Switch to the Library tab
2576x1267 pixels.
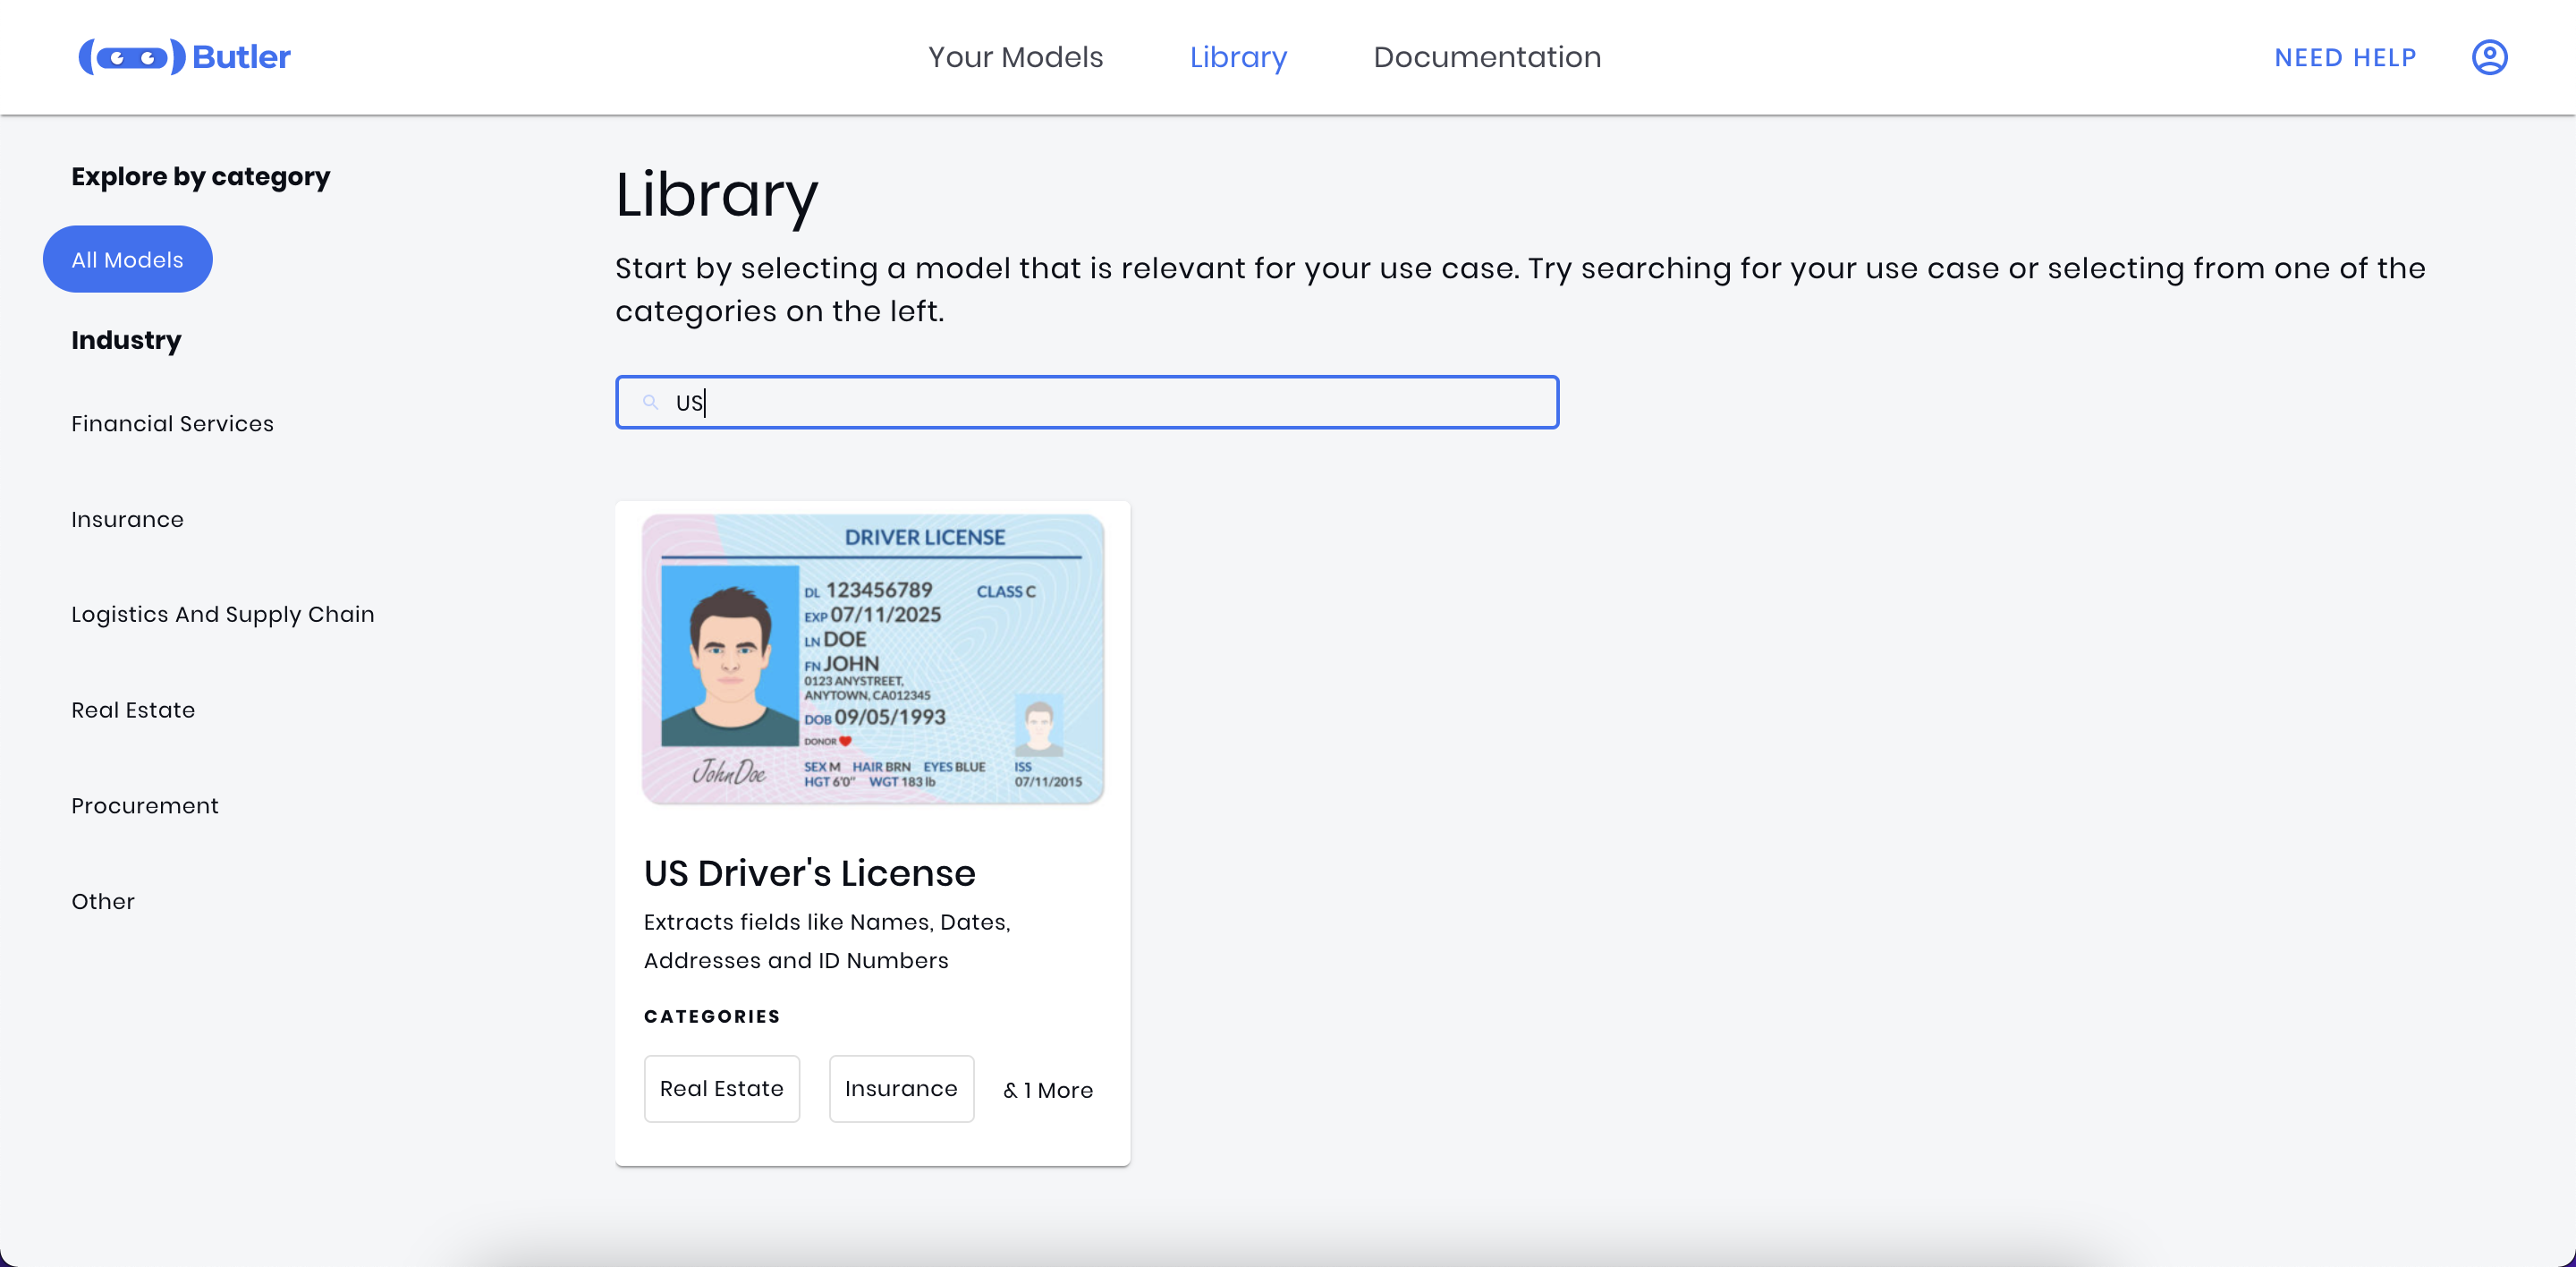(x=1238, y=57)
